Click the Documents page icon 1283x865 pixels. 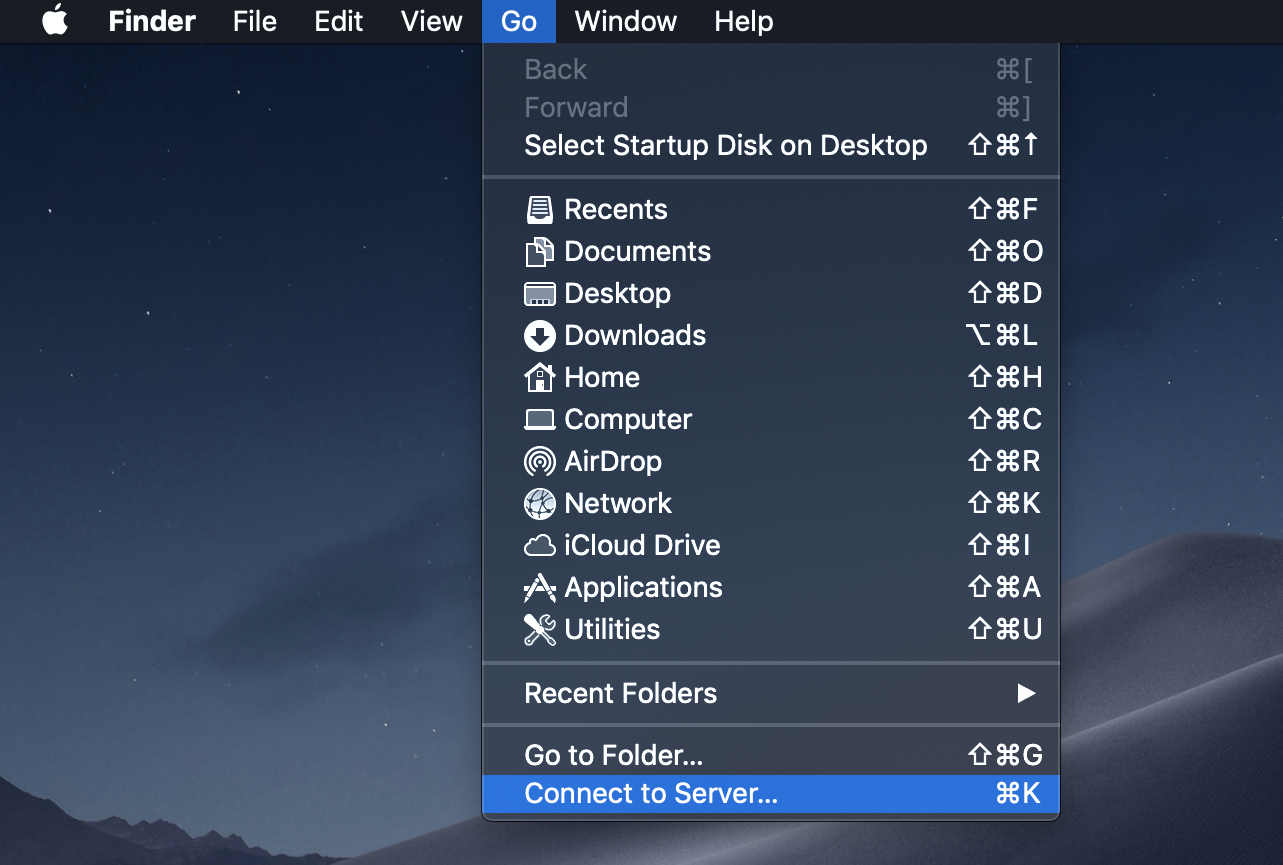click(x=539, y=251)
